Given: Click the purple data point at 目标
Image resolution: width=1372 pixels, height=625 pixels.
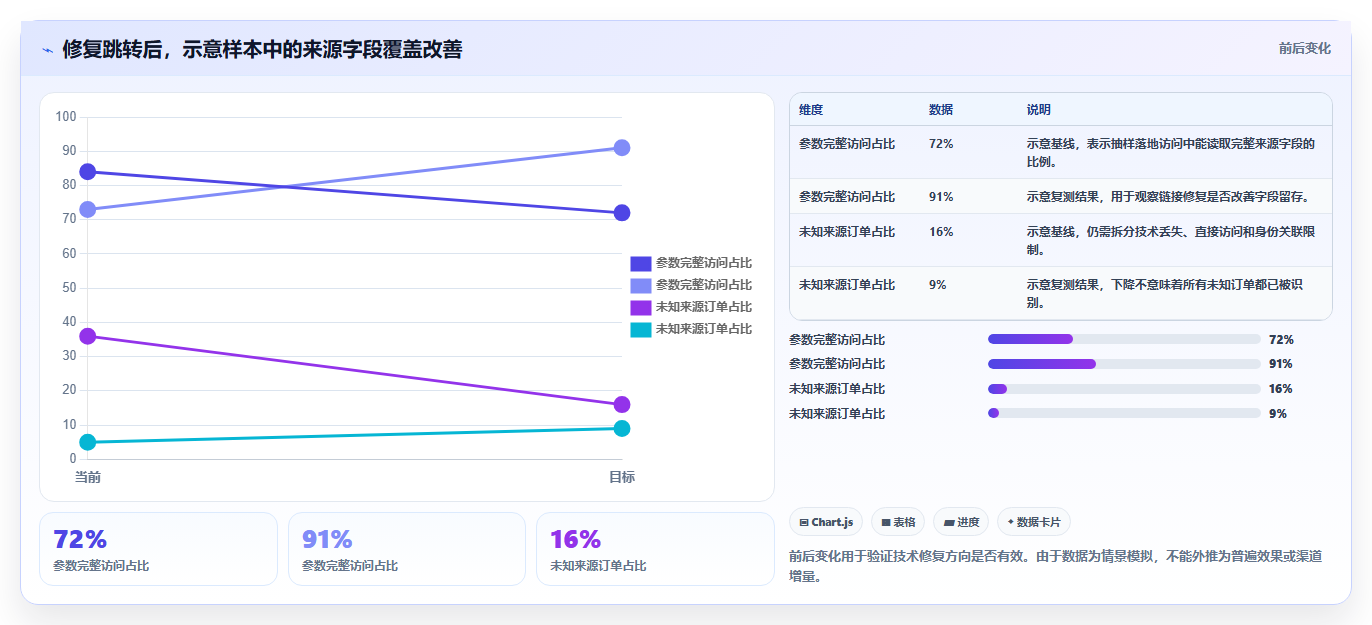Looking at the screenshot, I should [622, 405].
